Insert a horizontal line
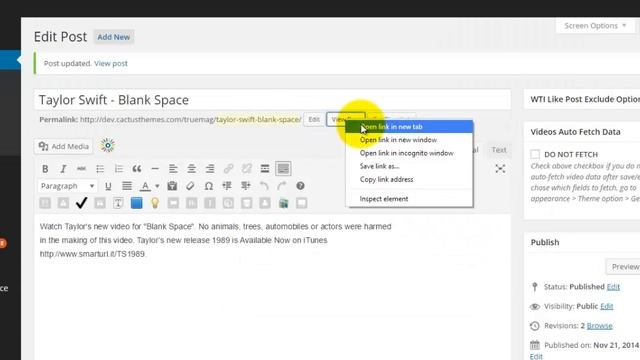Viewport: 640px width, 360px height. click(x=155, y=169)
